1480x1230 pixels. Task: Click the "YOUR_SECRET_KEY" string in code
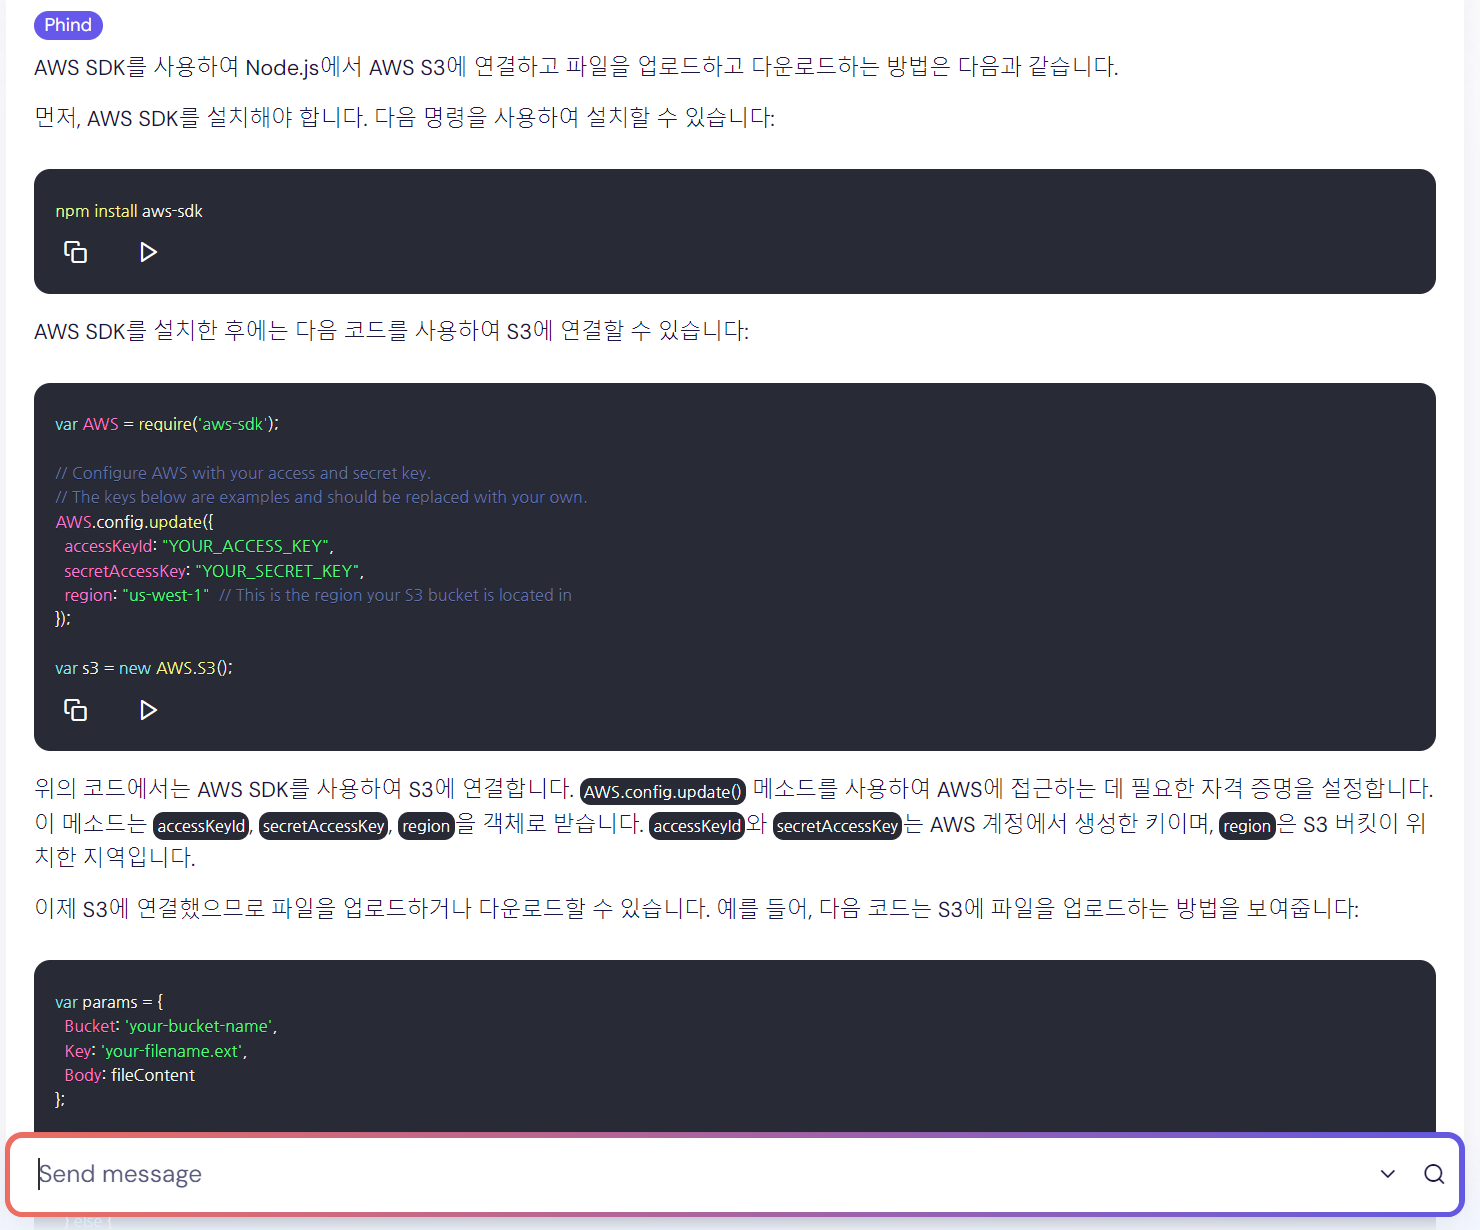tap(277, 571)
